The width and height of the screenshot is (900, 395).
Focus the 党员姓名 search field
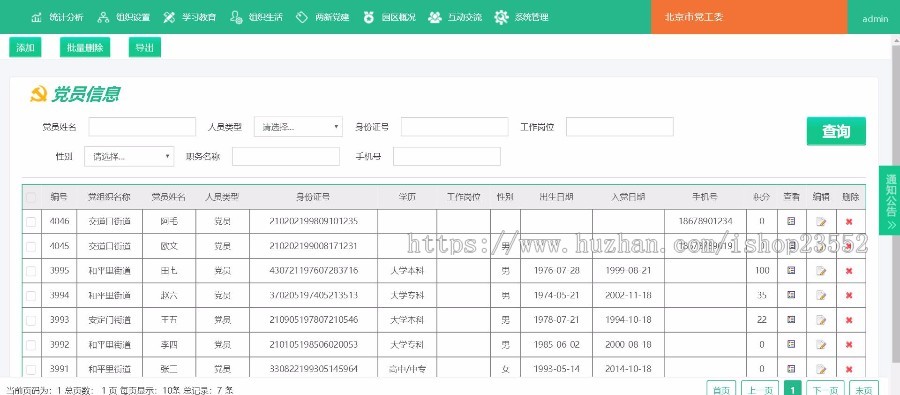pyautogui.click(x=142, y=127)
